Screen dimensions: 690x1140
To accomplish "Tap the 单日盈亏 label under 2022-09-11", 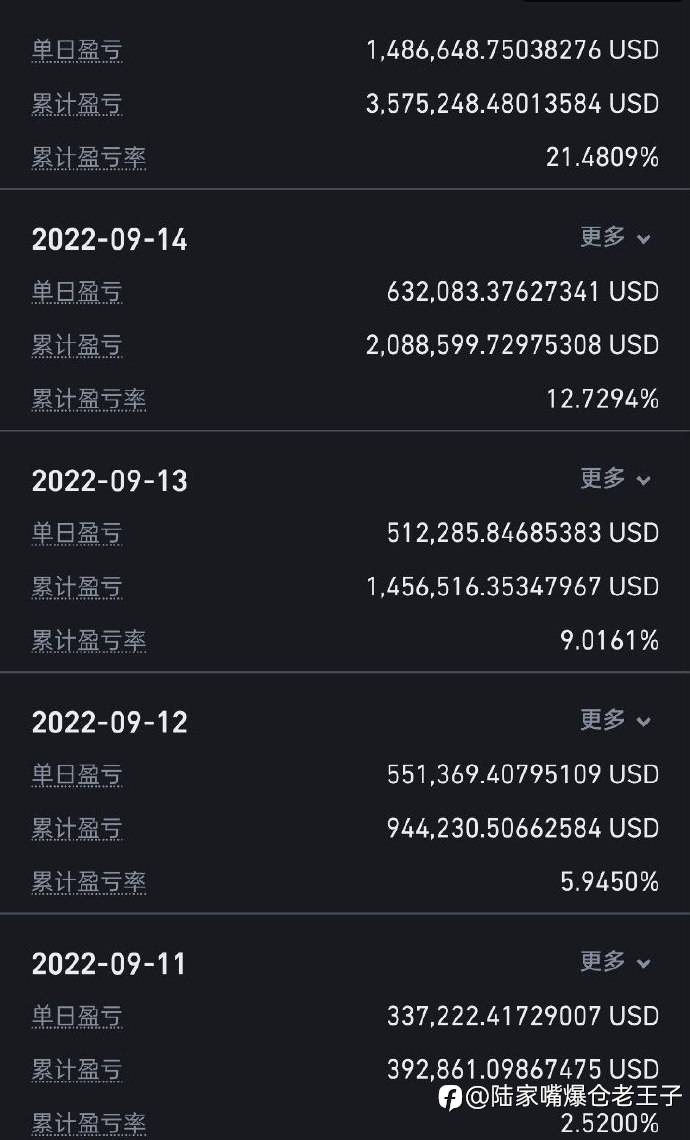I will pyautogui.click(x=77, y=1016).
